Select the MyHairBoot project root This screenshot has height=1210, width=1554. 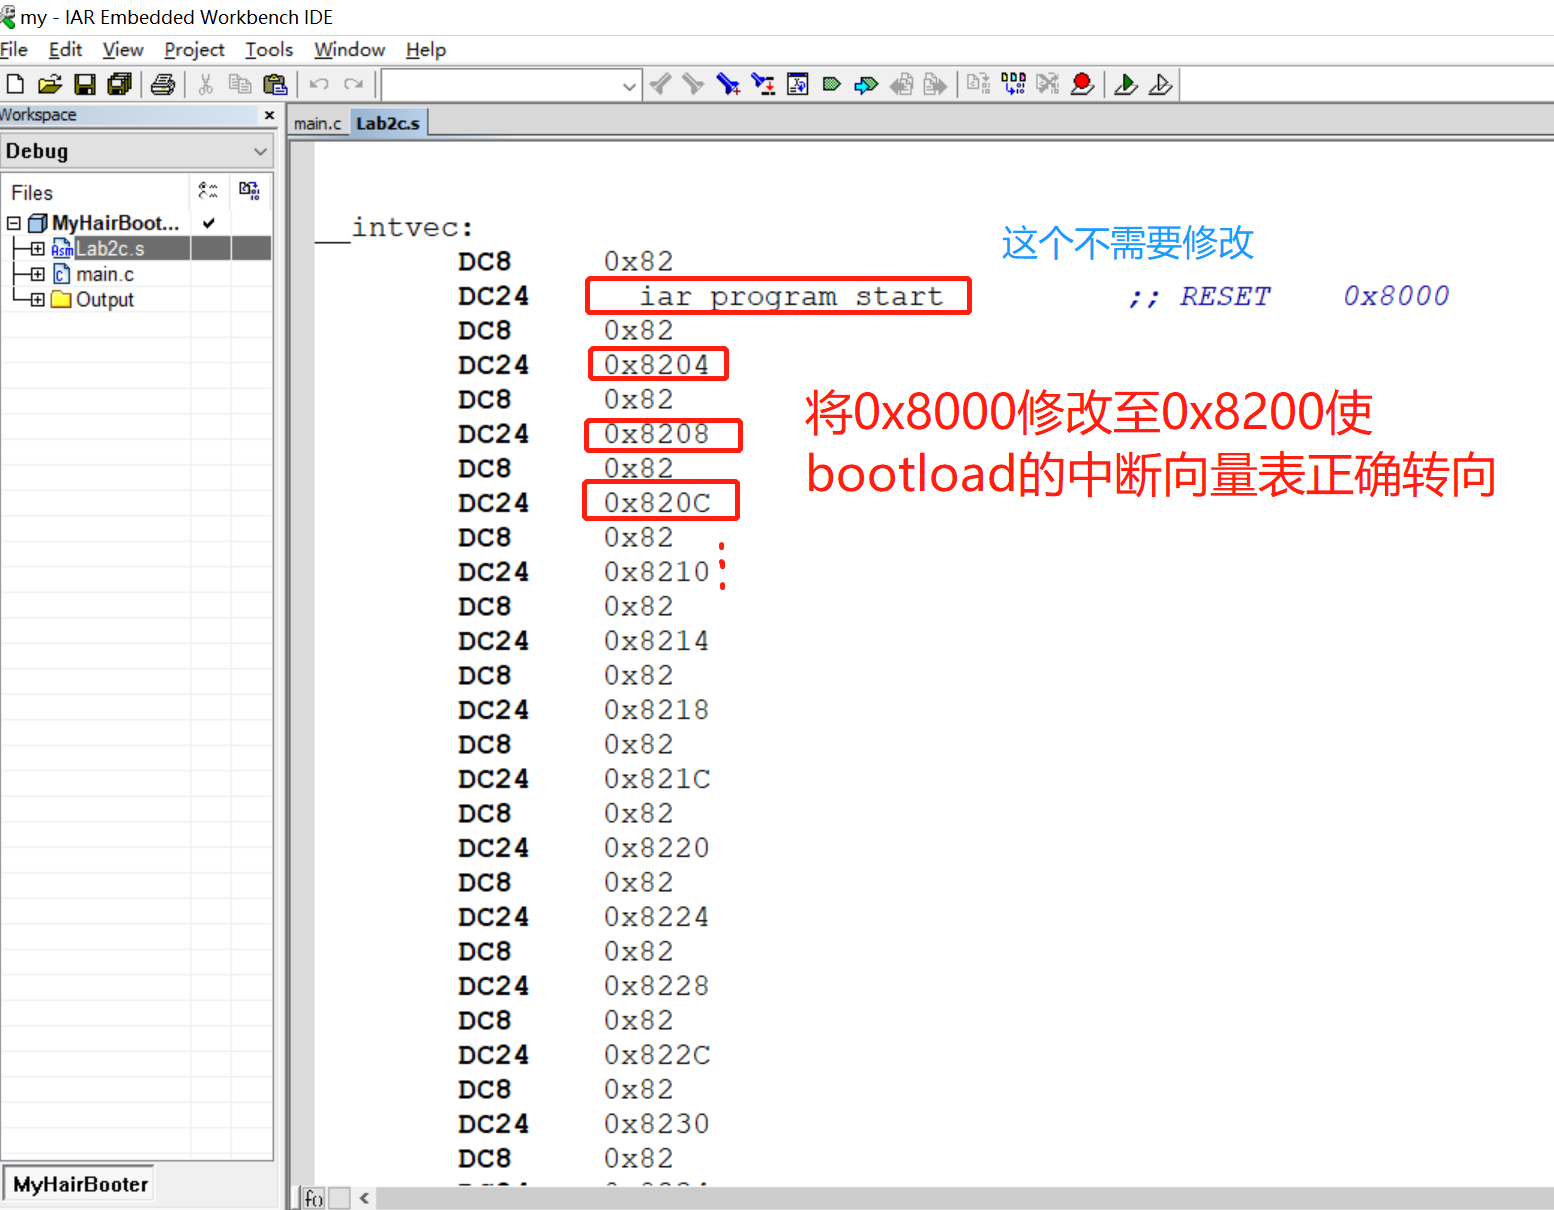(x=116, y=223)
